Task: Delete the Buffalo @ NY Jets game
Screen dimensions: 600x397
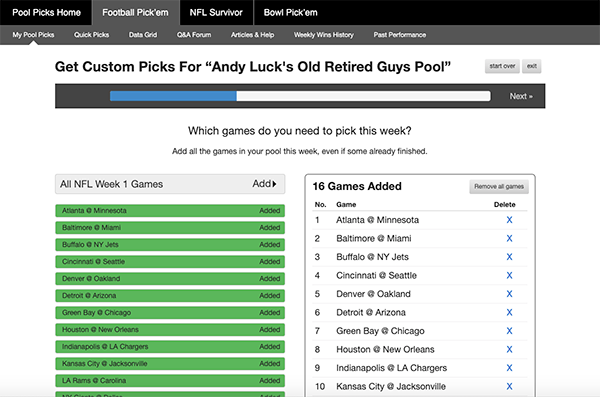Action: (509, 257)
